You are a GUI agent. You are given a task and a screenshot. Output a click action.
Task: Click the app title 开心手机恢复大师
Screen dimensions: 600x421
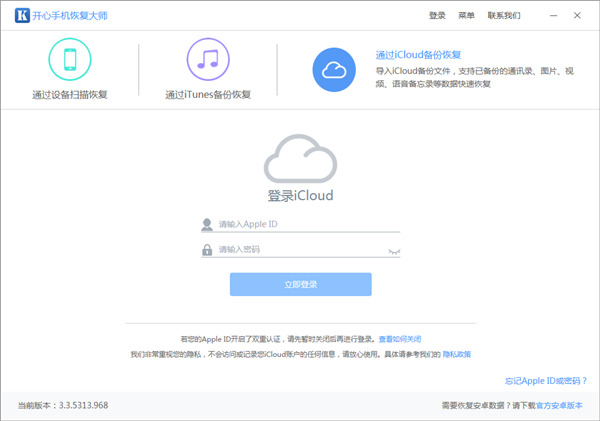(x=70, y=16)
